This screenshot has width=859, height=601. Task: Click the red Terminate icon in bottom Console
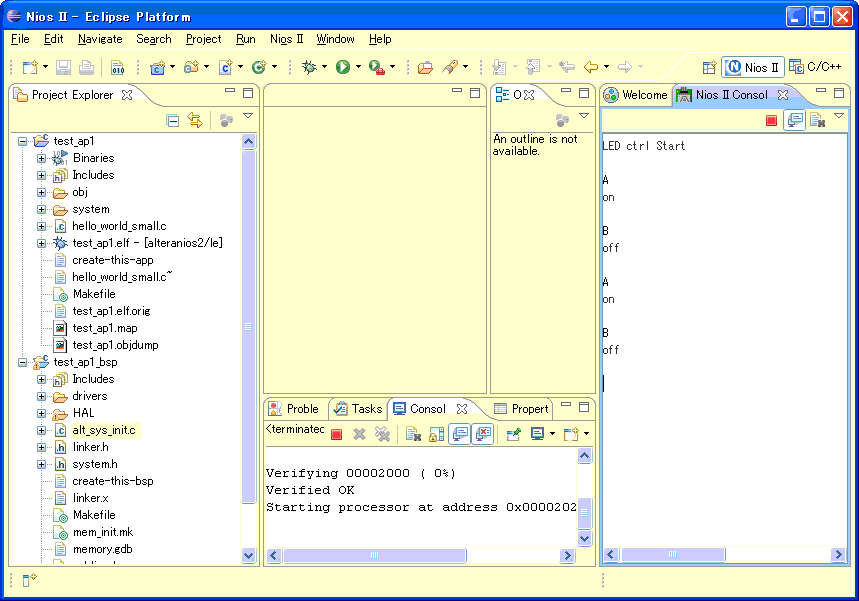click(336, 434)
